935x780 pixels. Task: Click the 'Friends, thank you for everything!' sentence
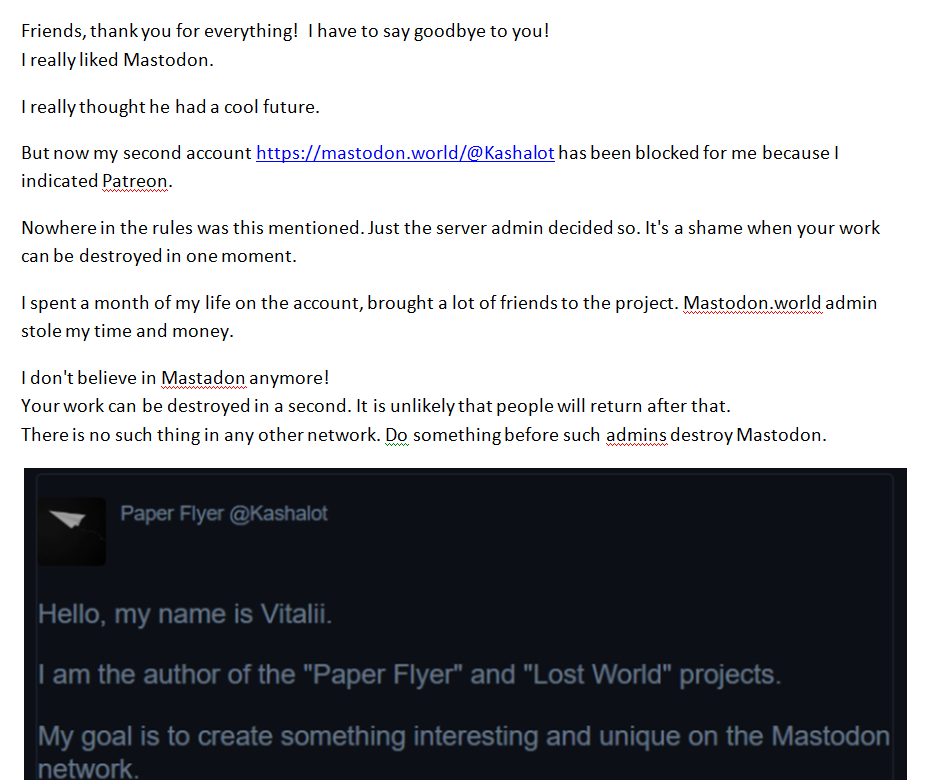pos(159,31)
